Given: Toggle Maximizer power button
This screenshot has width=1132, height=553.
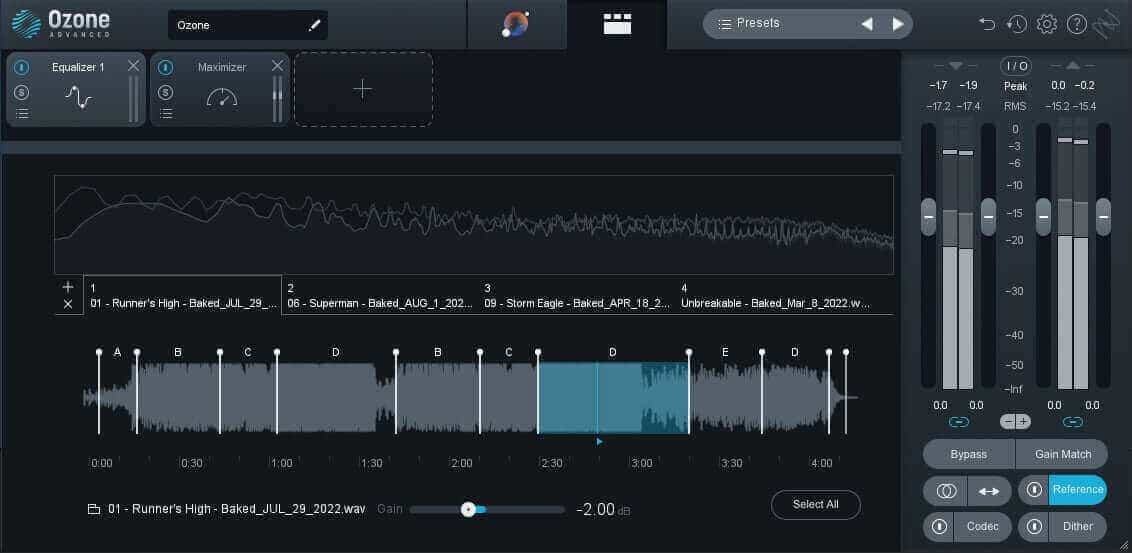Looking at the screenshot, I should [x=165, y=67].
